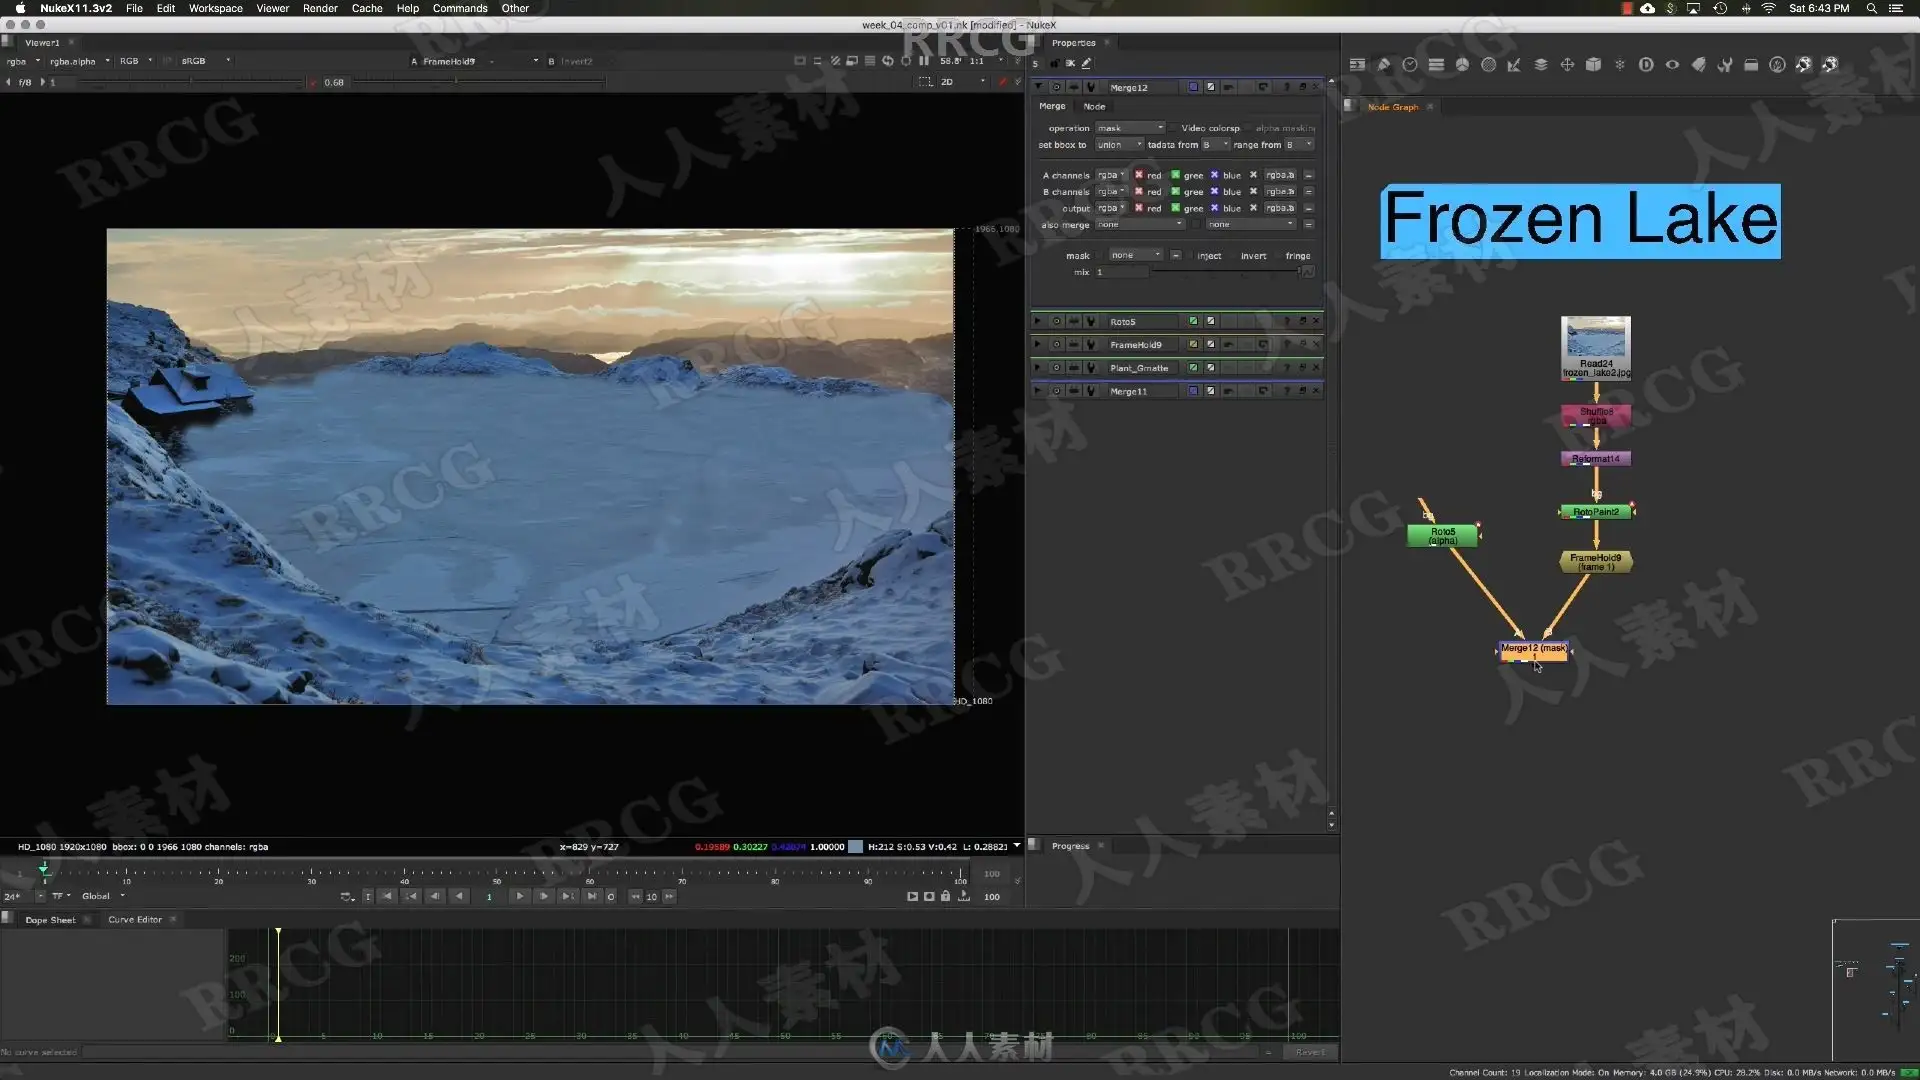Click the lock icon in Properties panel
1920x1080 pixels.
click(1054, 63)
